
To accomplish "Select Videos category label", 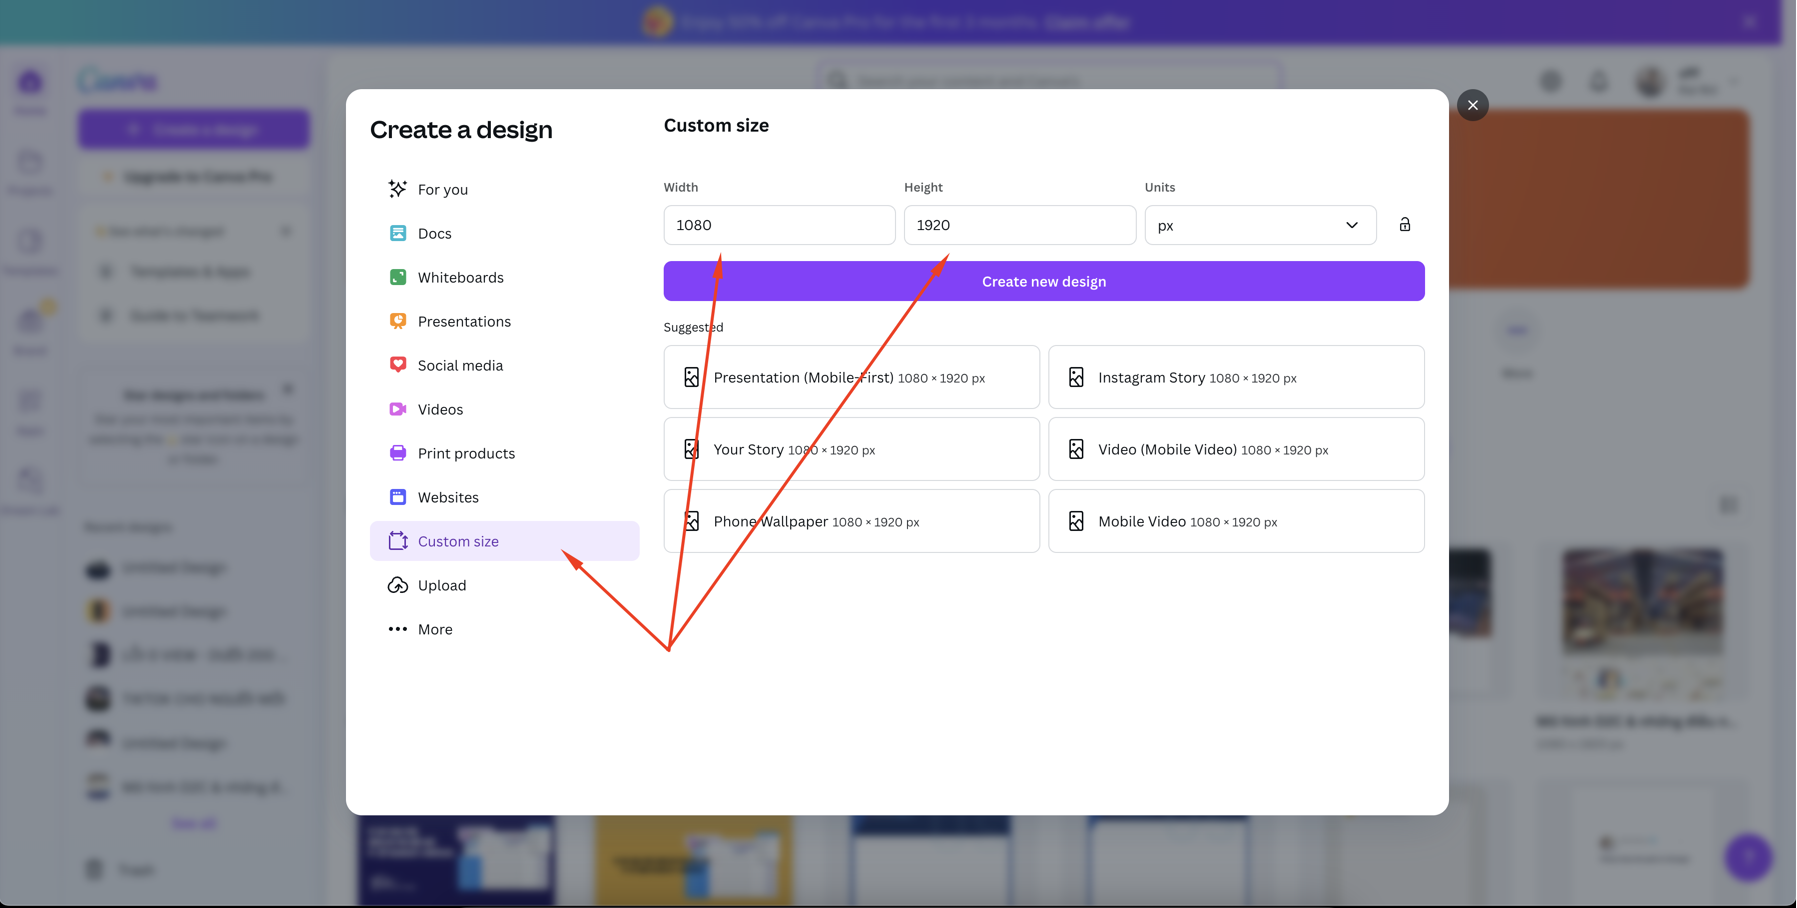I will tap(440, 409).
